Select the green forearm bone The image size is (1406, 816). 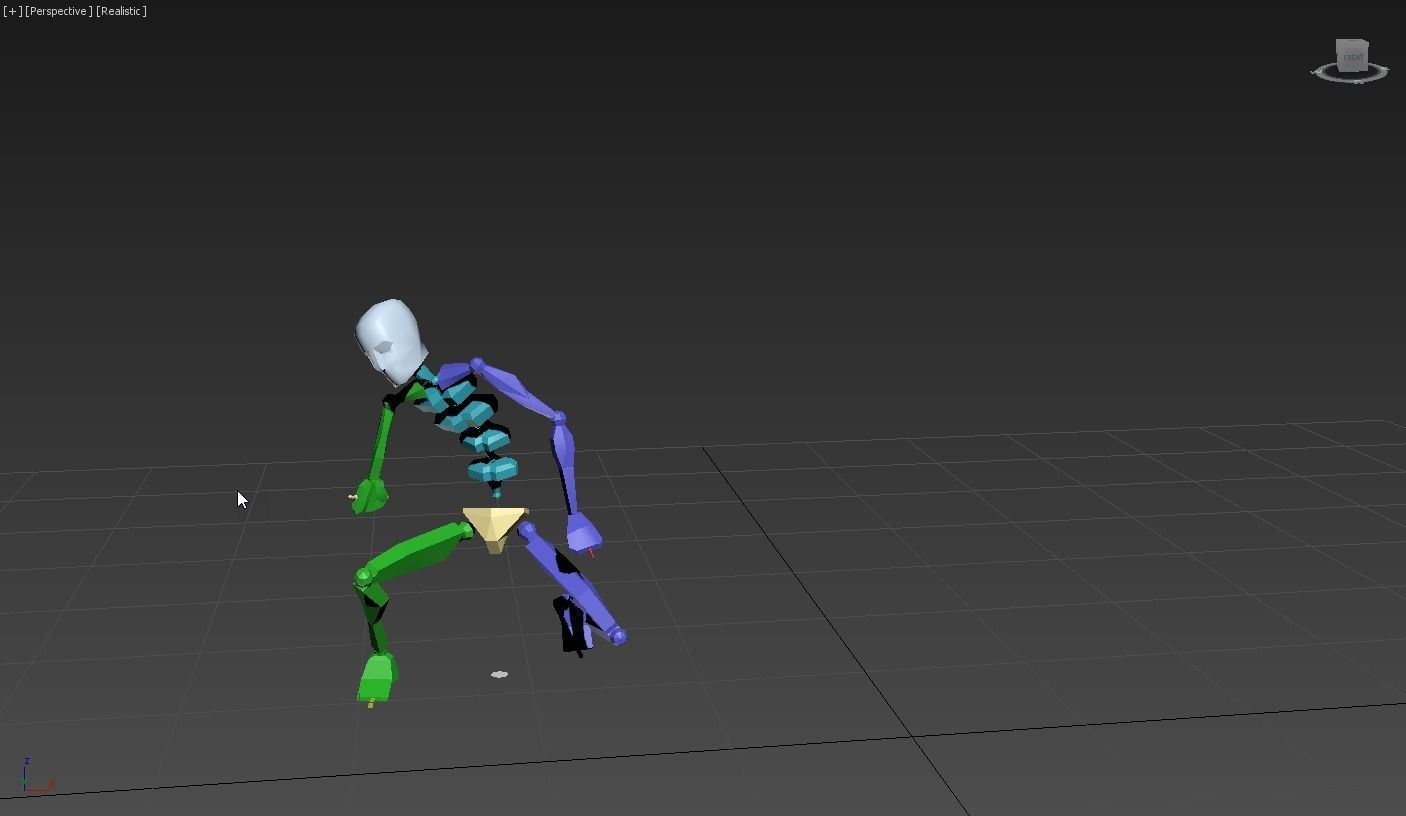[381, 442]
